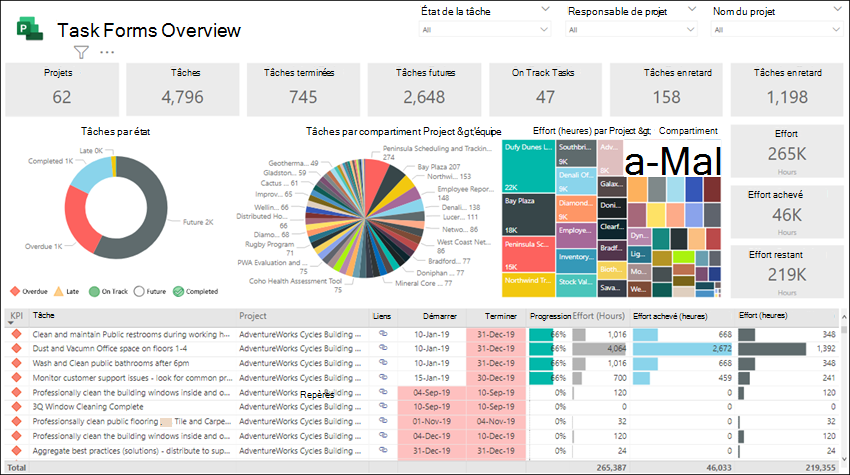
Task: Open the more options ellipsis
Action: click(x=107, y=52)
